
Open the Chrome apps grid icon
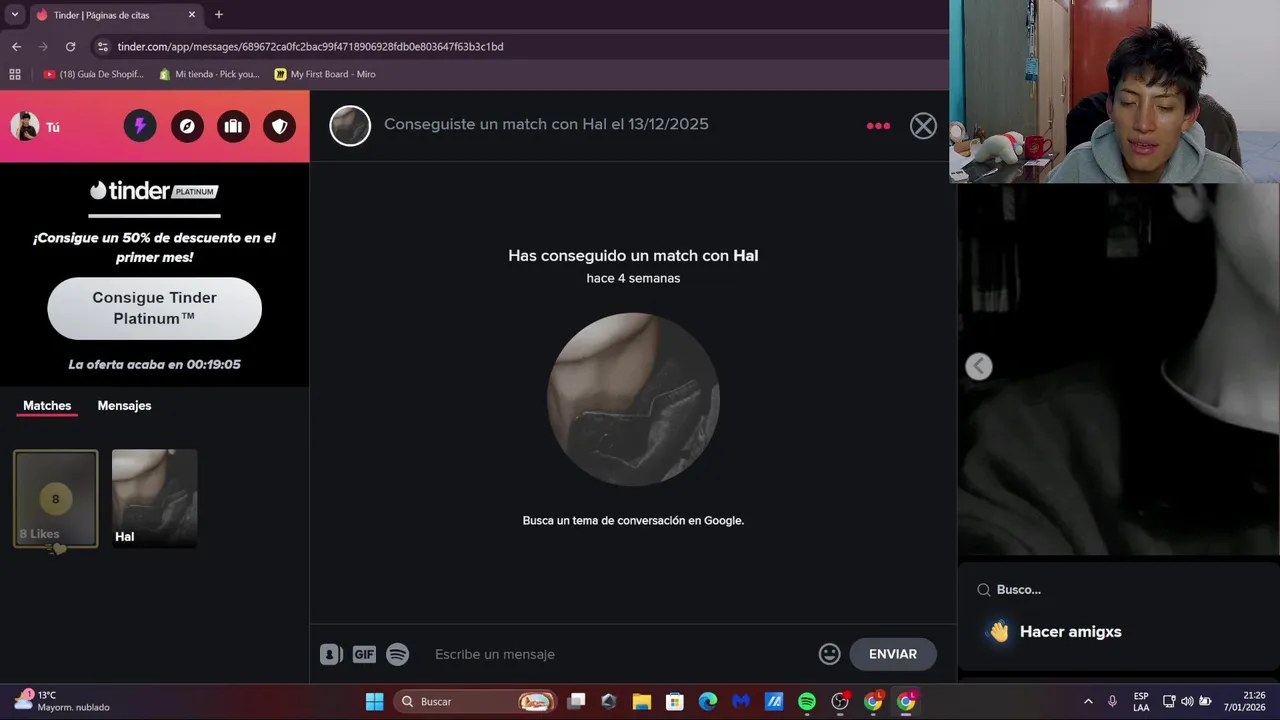(x=15, y=74)
